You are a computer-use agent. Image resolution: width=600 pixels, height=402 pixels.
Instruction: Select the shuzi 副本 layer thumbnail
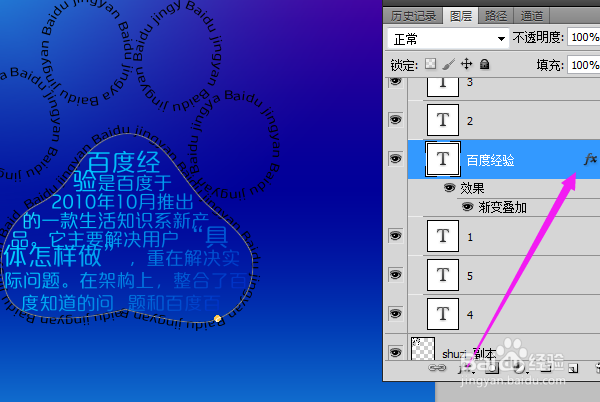point(423,348)
